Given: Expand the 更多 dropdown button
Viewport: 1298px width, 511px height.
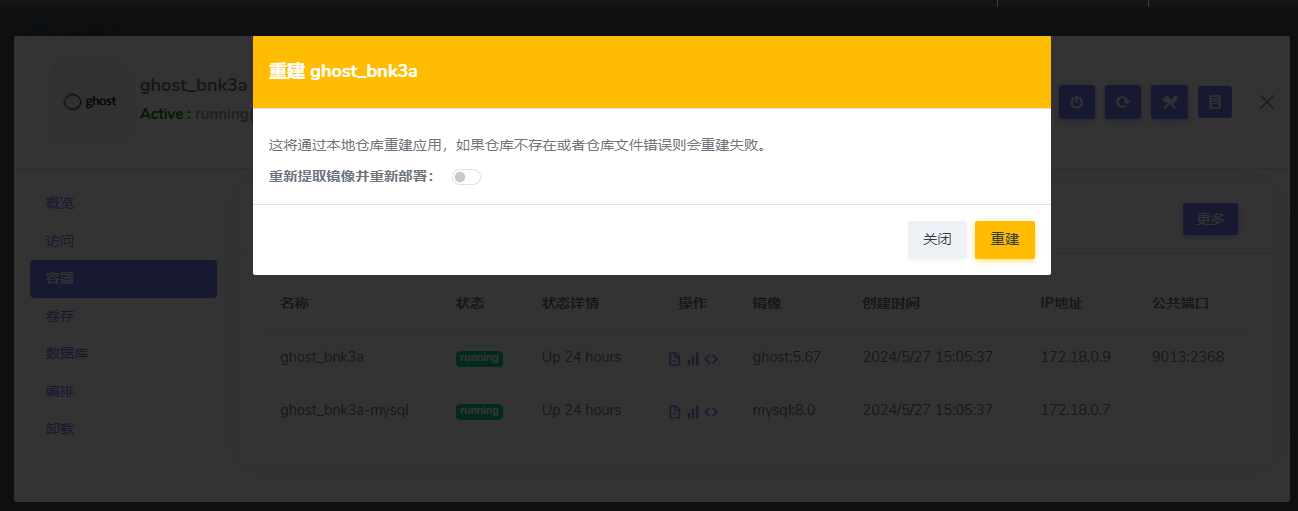Looking at the screenshot, I should point(1210,219).
